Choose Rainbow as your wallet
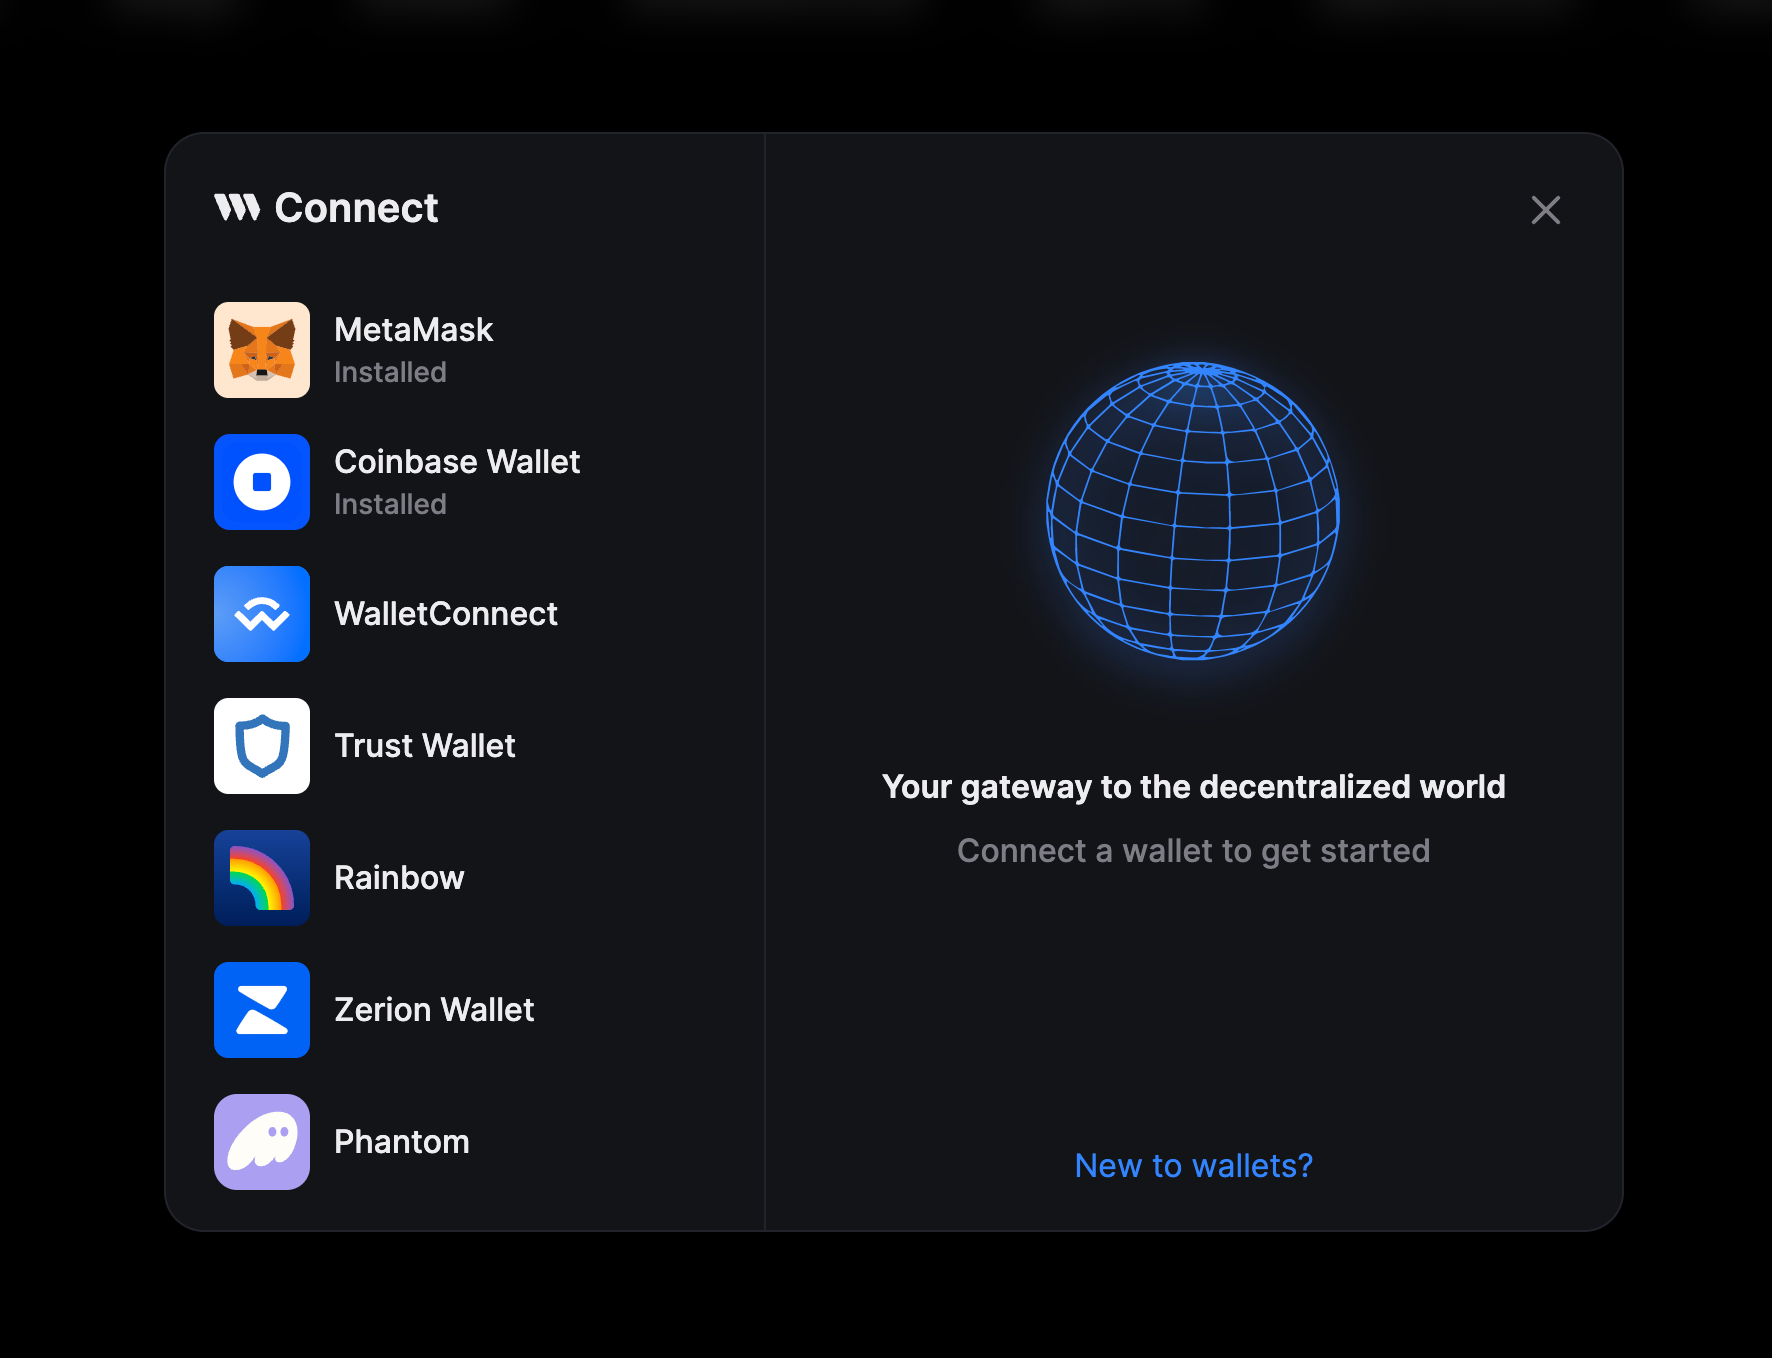The image size is (1772, 1358). tap(399, 877)
